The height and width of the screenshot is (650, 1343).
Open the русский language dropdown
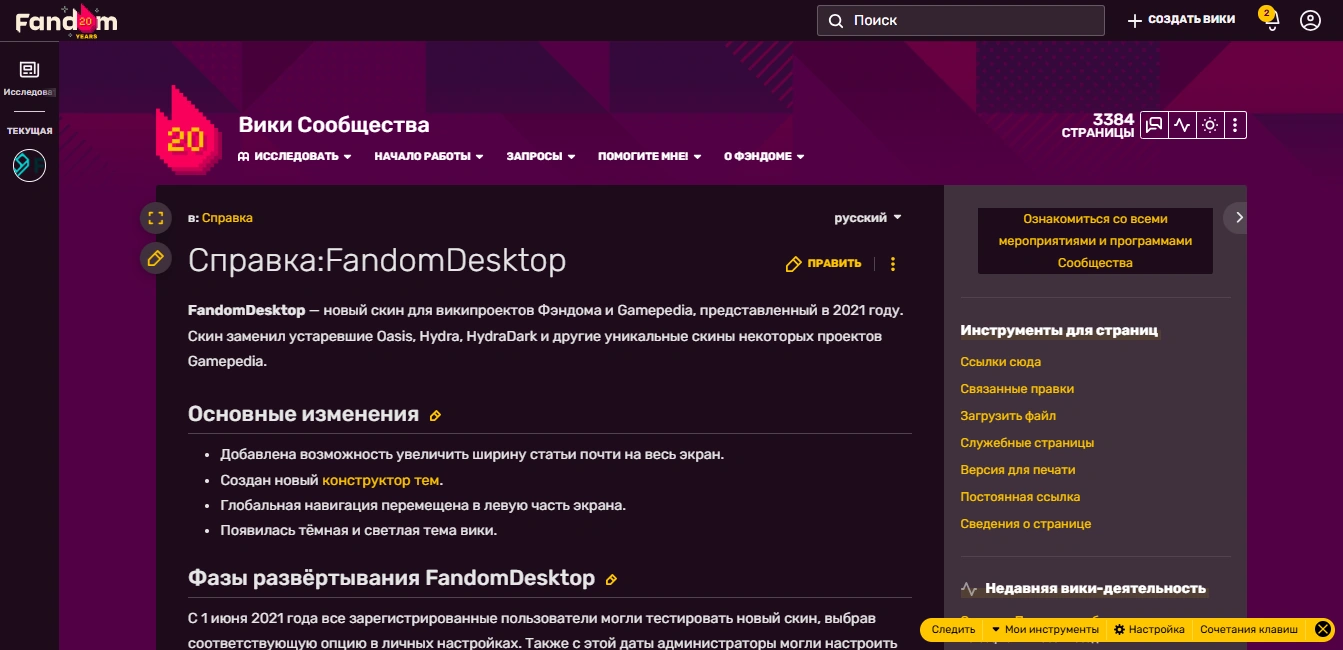tap(868, 217)
